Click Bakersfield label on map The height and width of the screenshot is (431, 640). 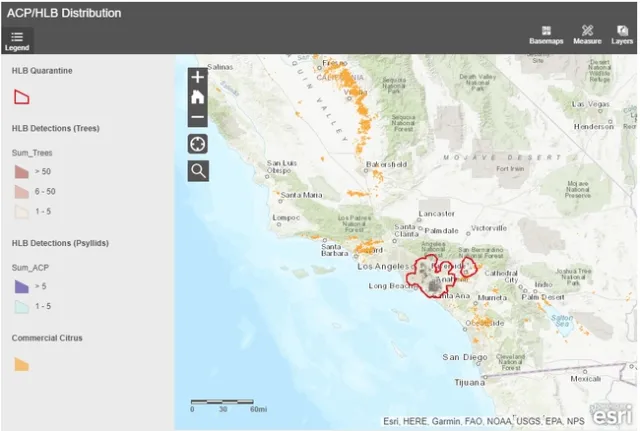tap(387, 164)
